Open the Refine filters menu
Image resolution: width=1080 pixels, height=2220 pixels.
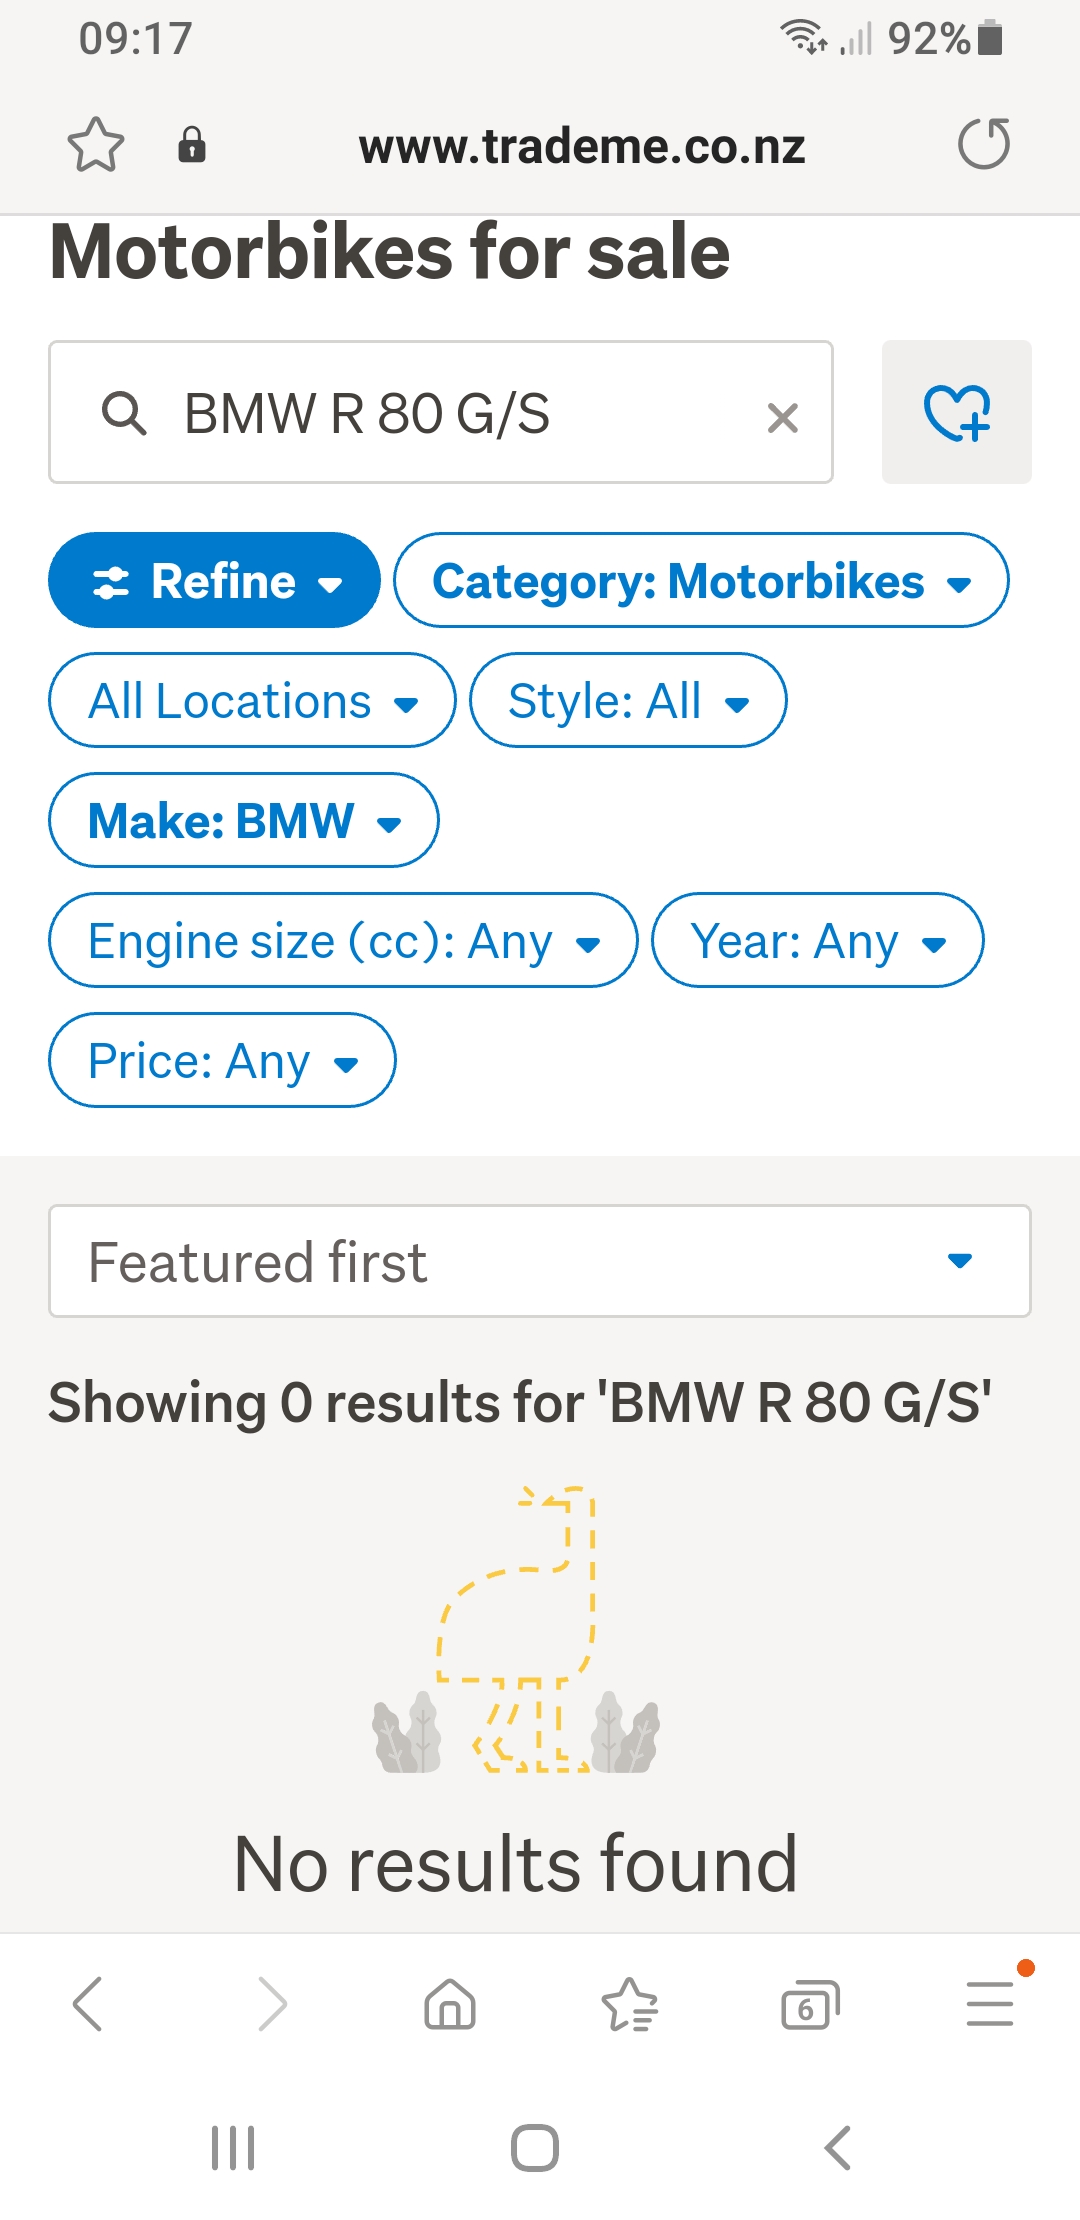coord(215,581)
